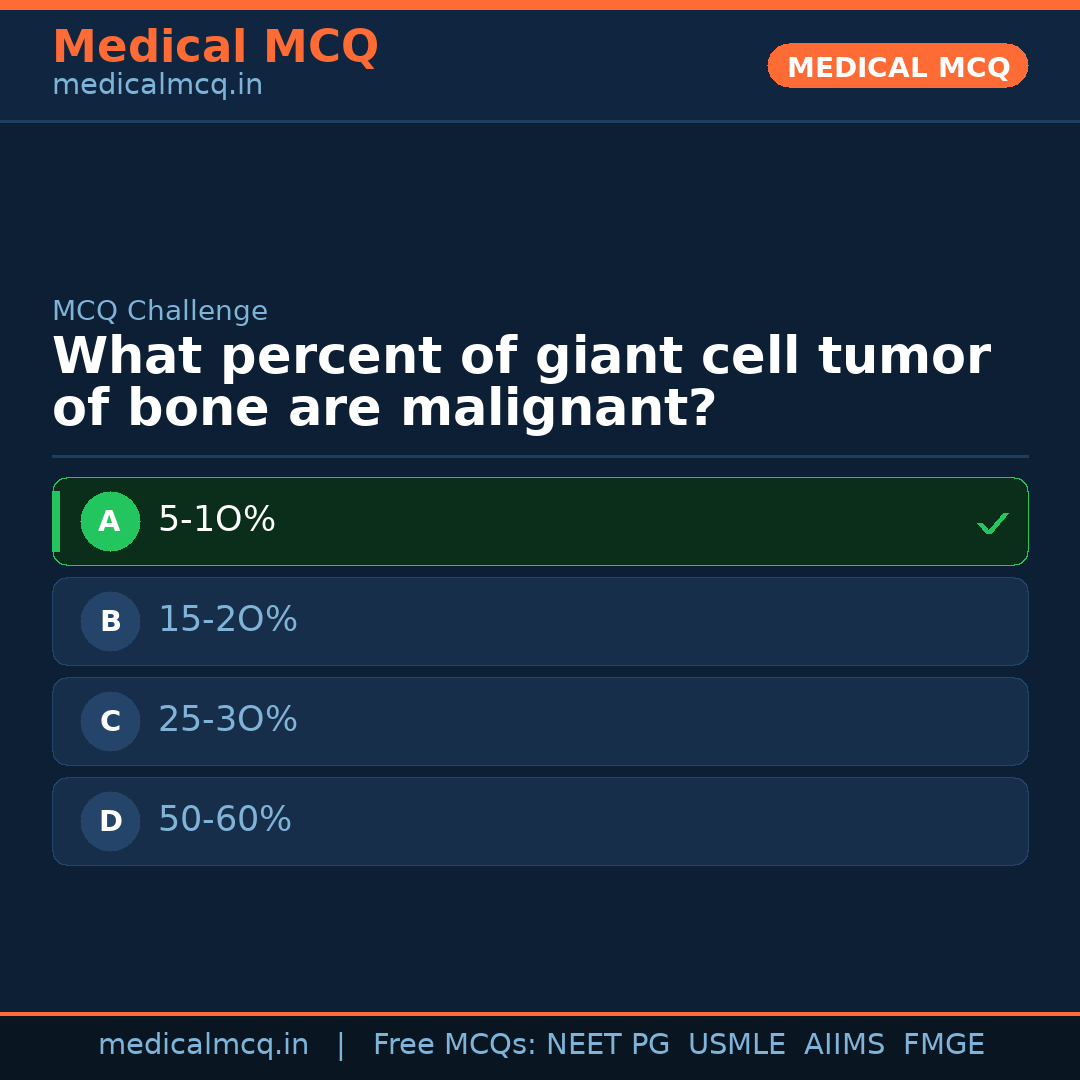Open the medicalmcq.in link below the title

157,86
